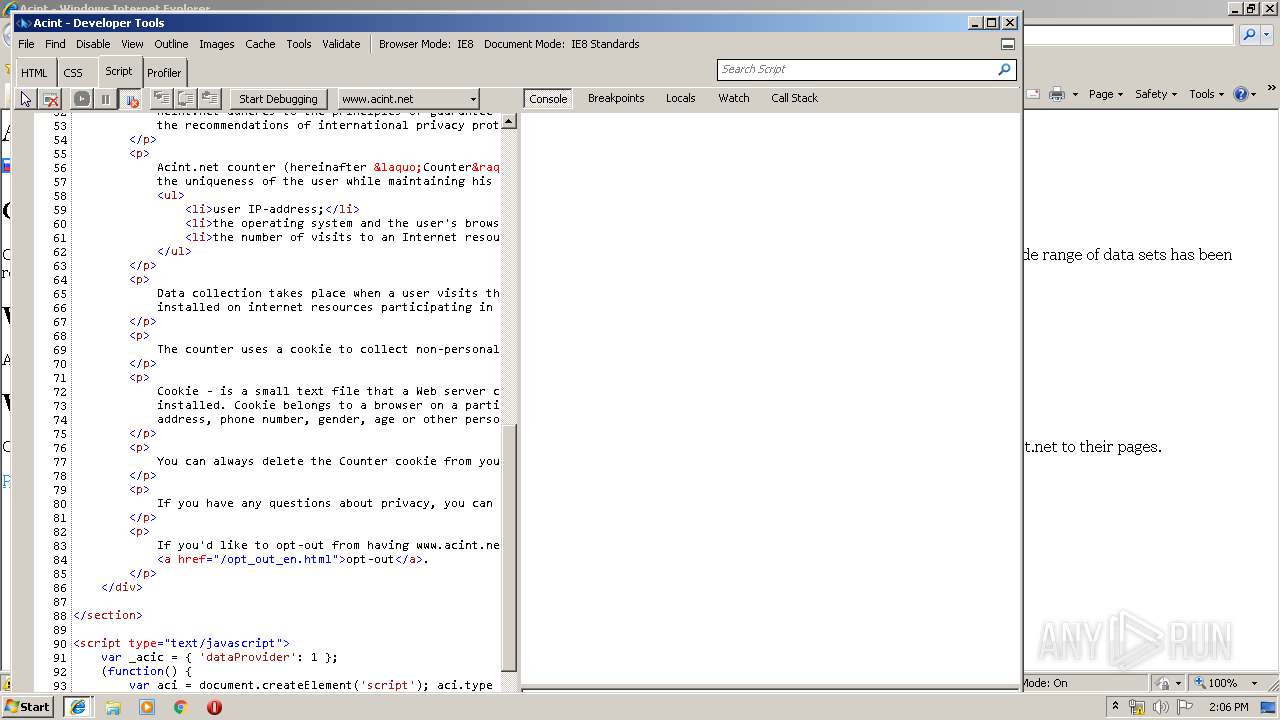Open the IE Tools menu dropdown
This screenshot has width=1280, height=720.
click(1206, 94)
